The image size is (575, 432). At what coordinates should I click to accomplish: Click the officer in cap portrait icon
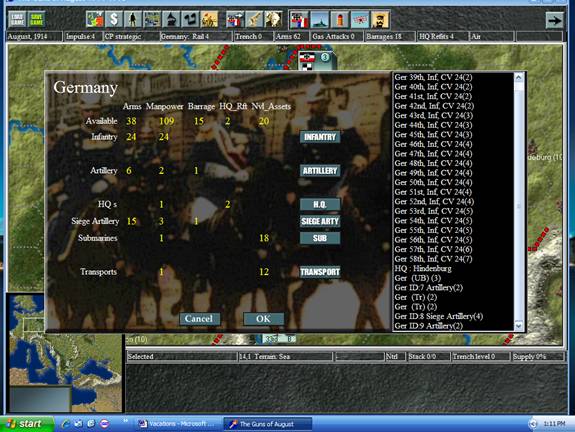(380, 19)
